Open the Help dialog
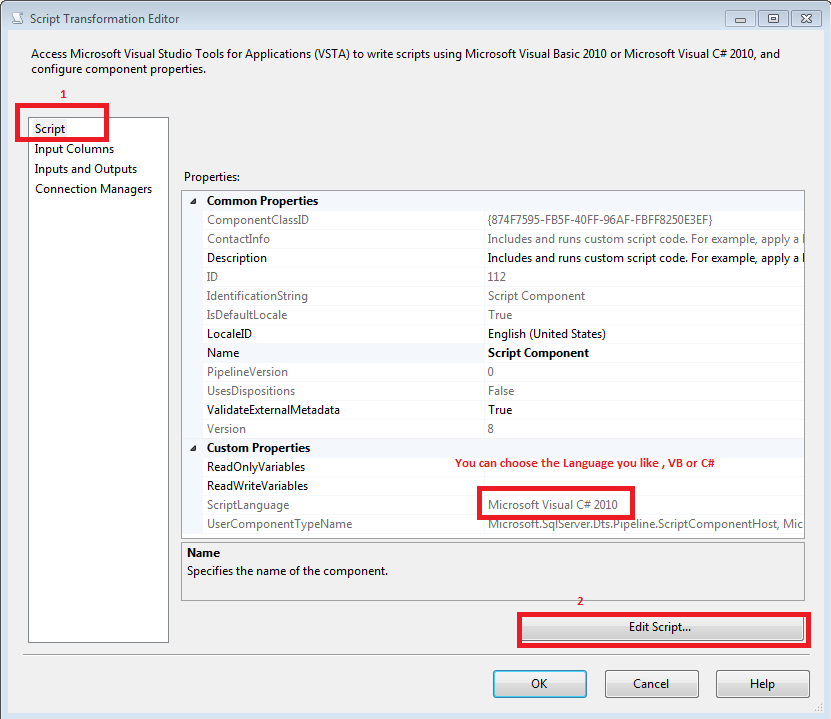 coord(762,683)
